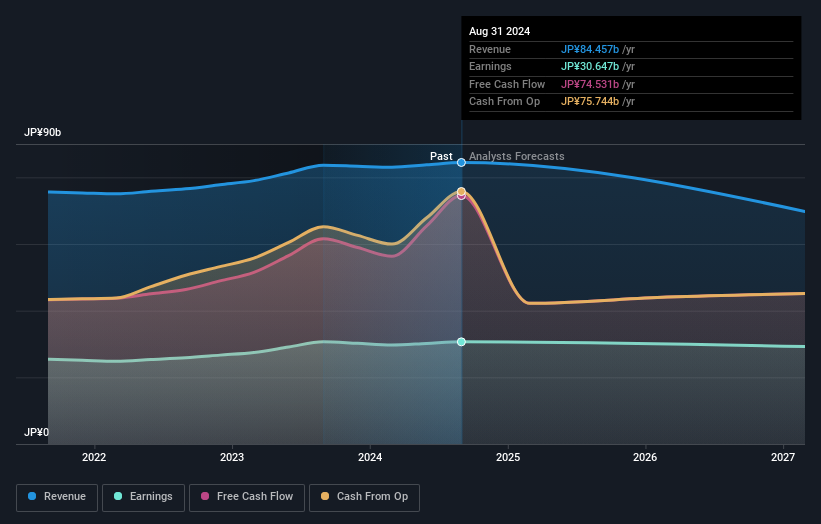821x524 pixels.
Task: Click the JP¥75.744b cash from op value
Action: pyautogui.click(x=590, y=102)
